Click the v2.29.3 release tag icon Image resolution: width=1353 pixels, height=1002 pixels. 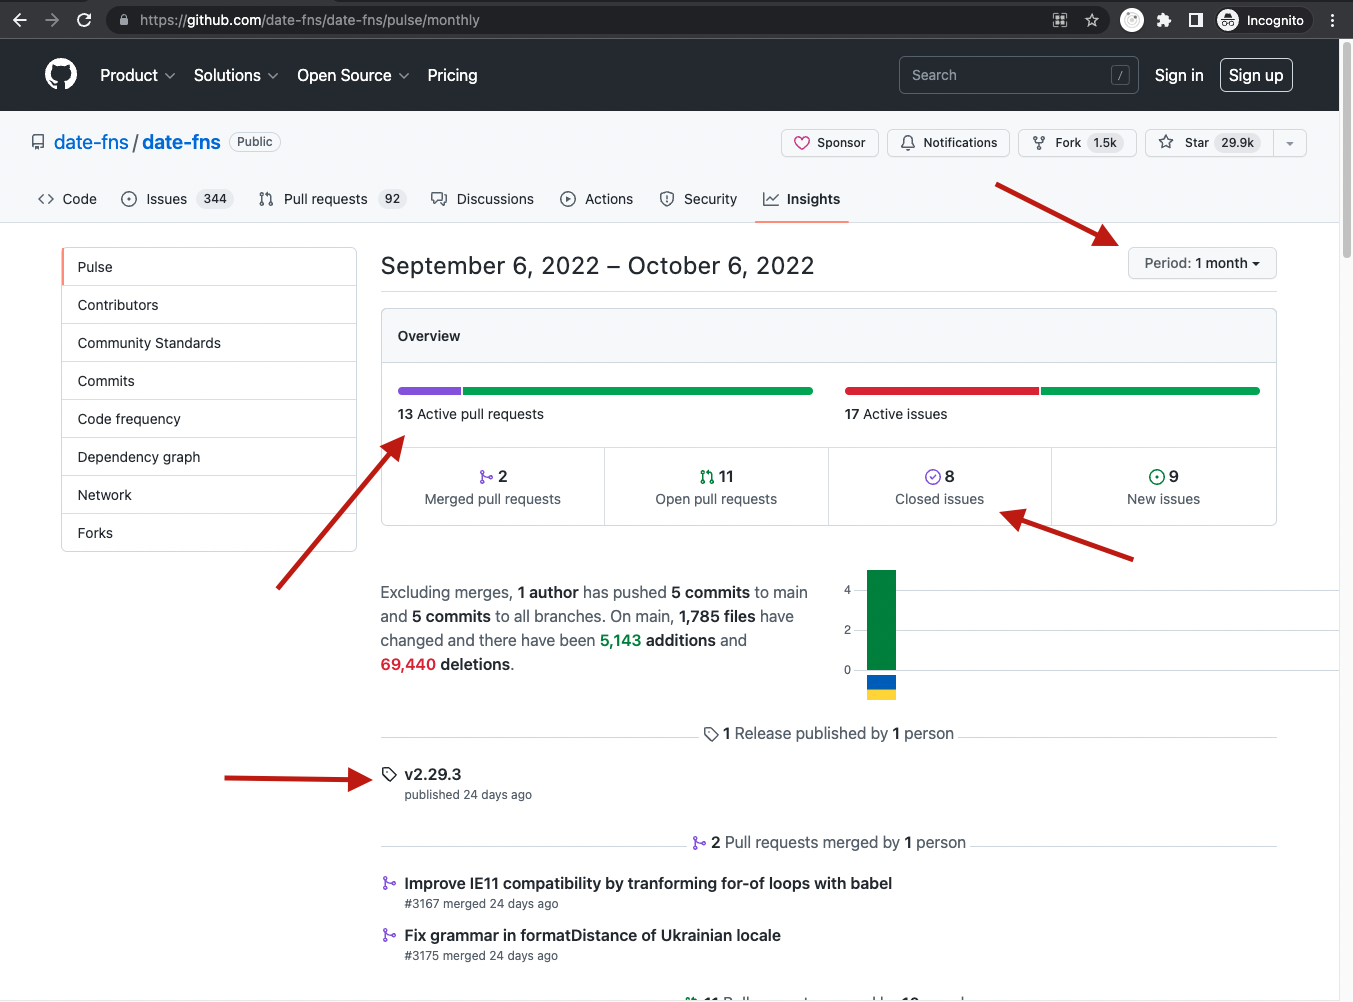pos(389,774)
